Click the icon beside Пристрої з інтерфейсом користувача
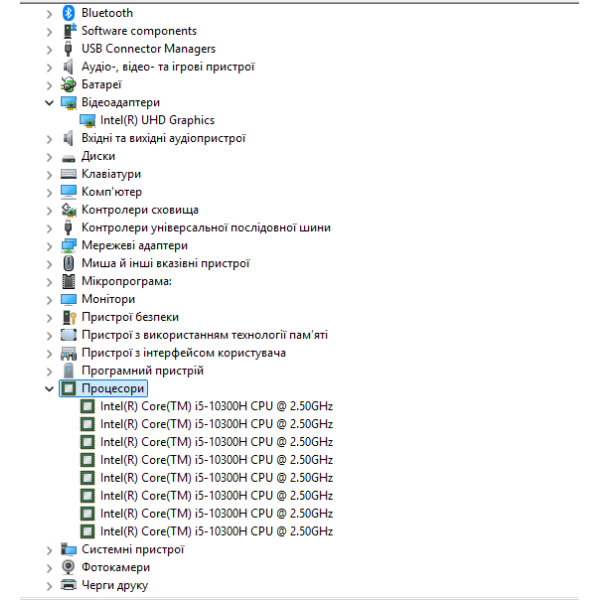This screenshot has width=600, height=600. click(68, 353)
